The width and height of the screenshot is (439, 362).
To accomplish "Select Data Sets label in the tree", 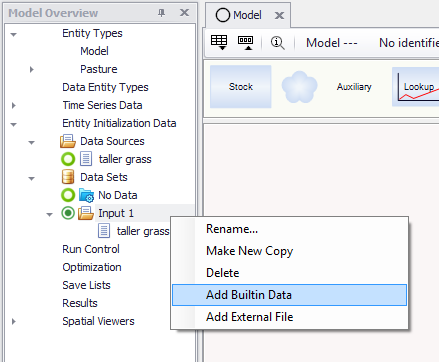I will click(104, 177).
